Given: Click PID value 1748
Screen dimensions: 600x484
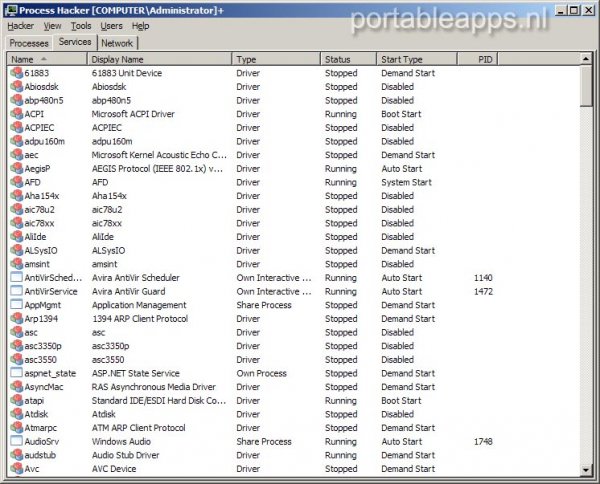Looking at the screenshot, I should (x=483, y=442).
